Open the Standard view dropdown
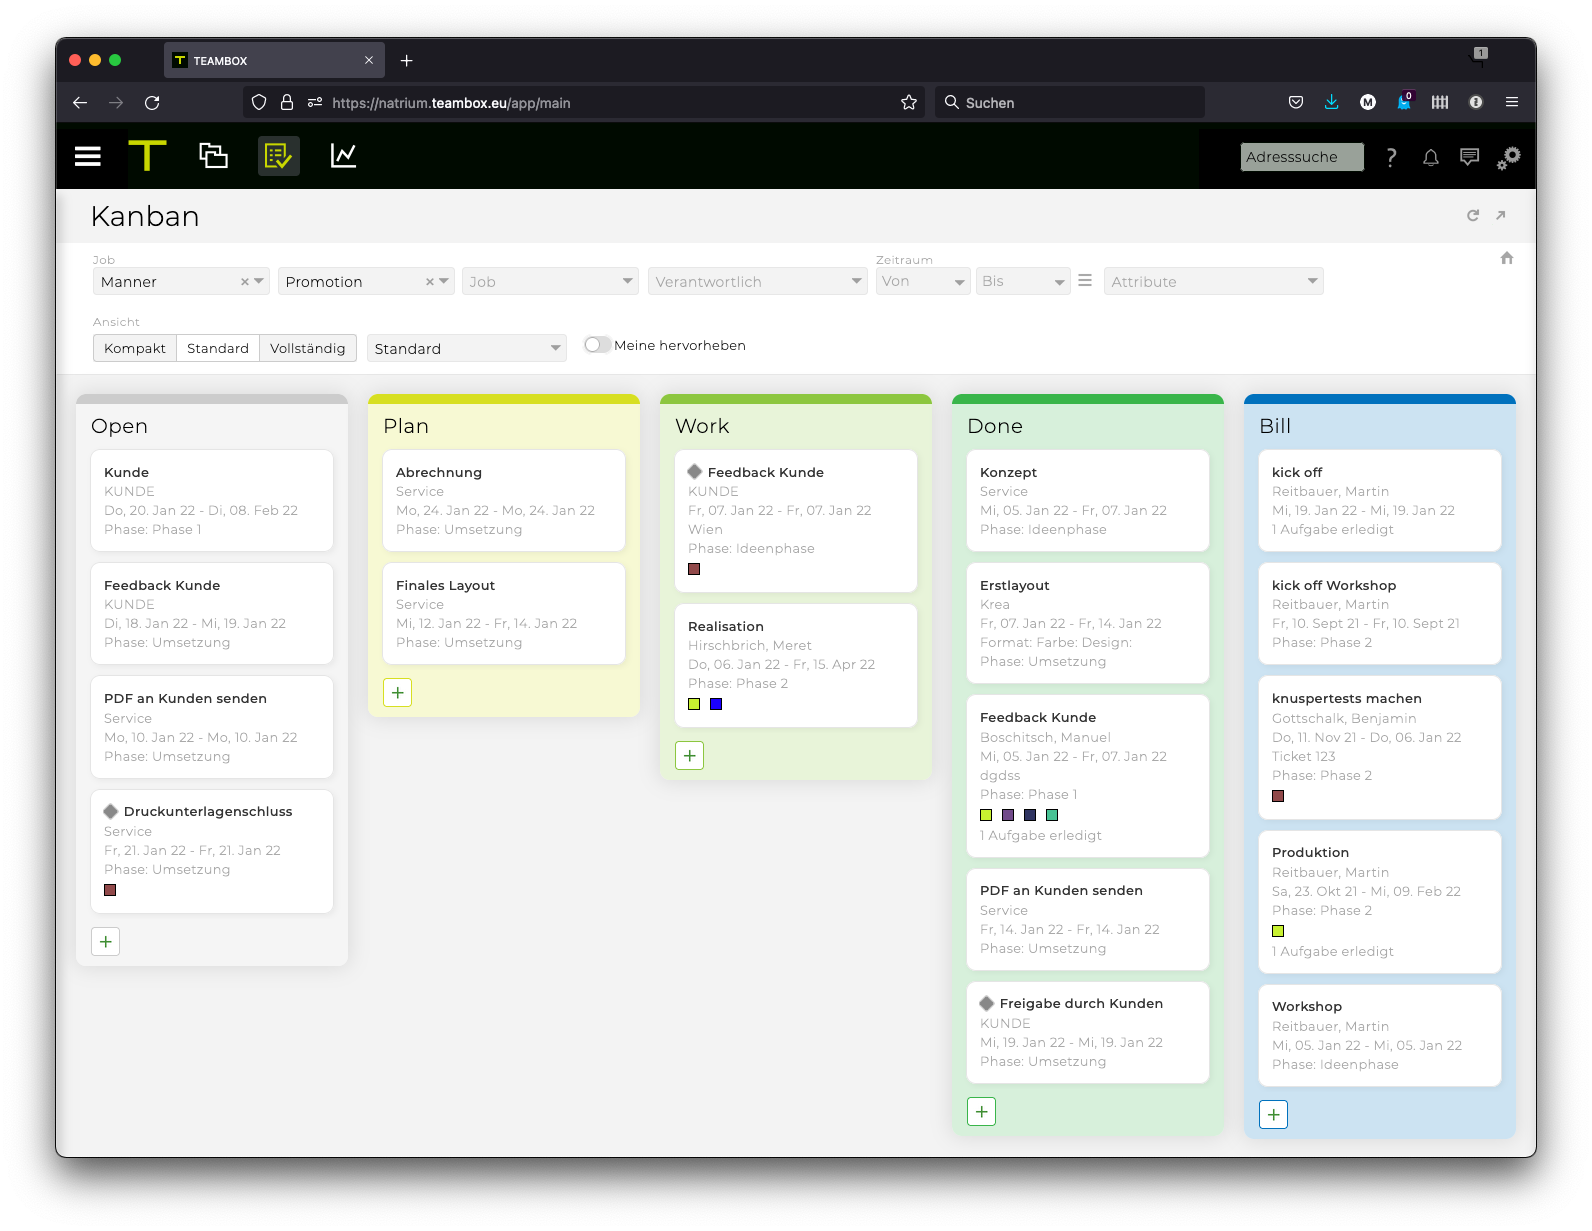Image resolution: width=1592 pixels, height=1231 pixels. coord(466,348)
